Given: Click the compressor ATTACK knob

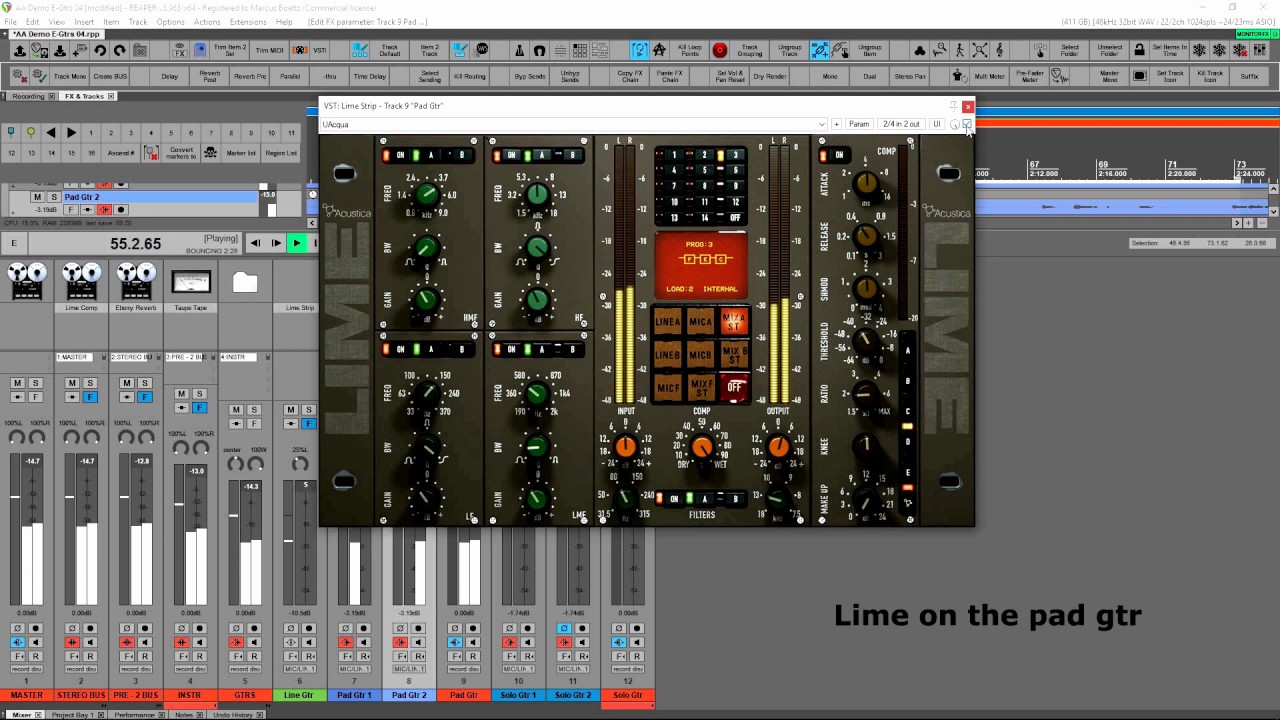Looking at the screenshot, I should [866, 182].
